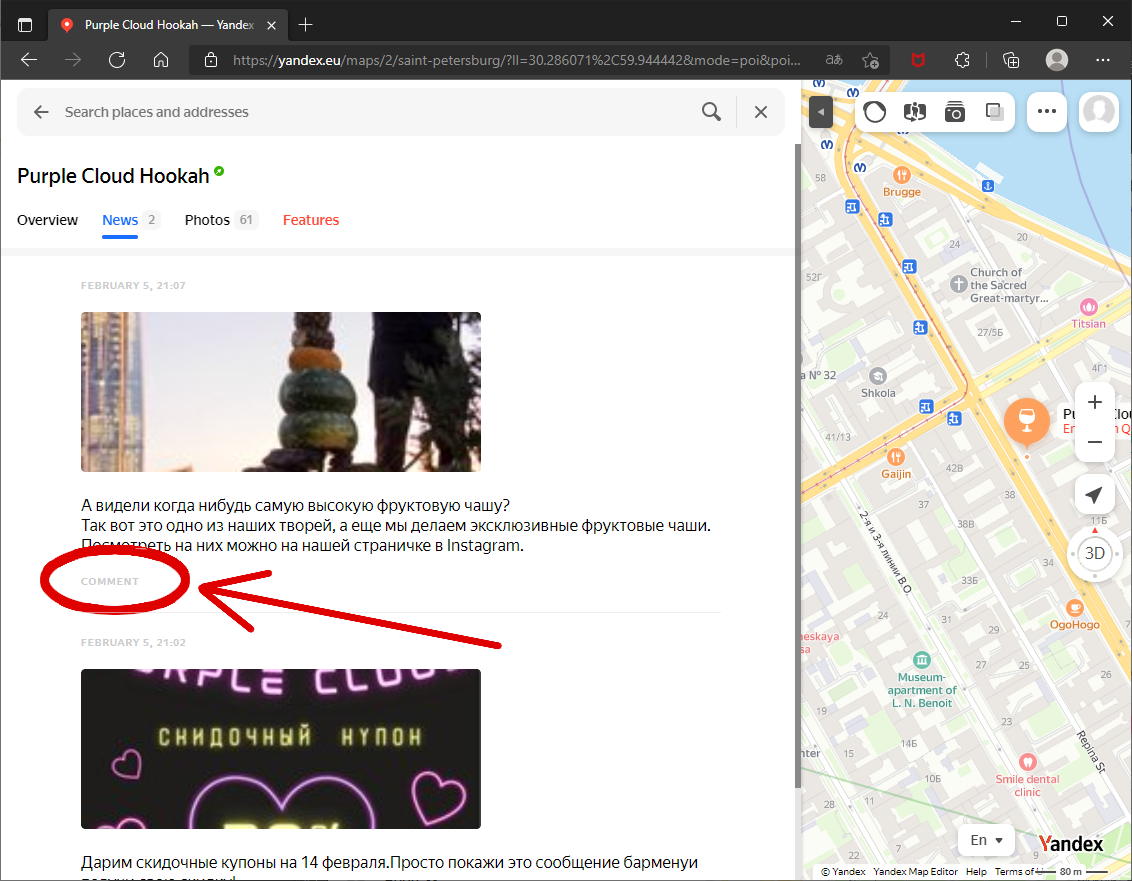Switch to the Overview tab
The height and width of the screenshot is (881, 1132).
[x=47, y=220]
